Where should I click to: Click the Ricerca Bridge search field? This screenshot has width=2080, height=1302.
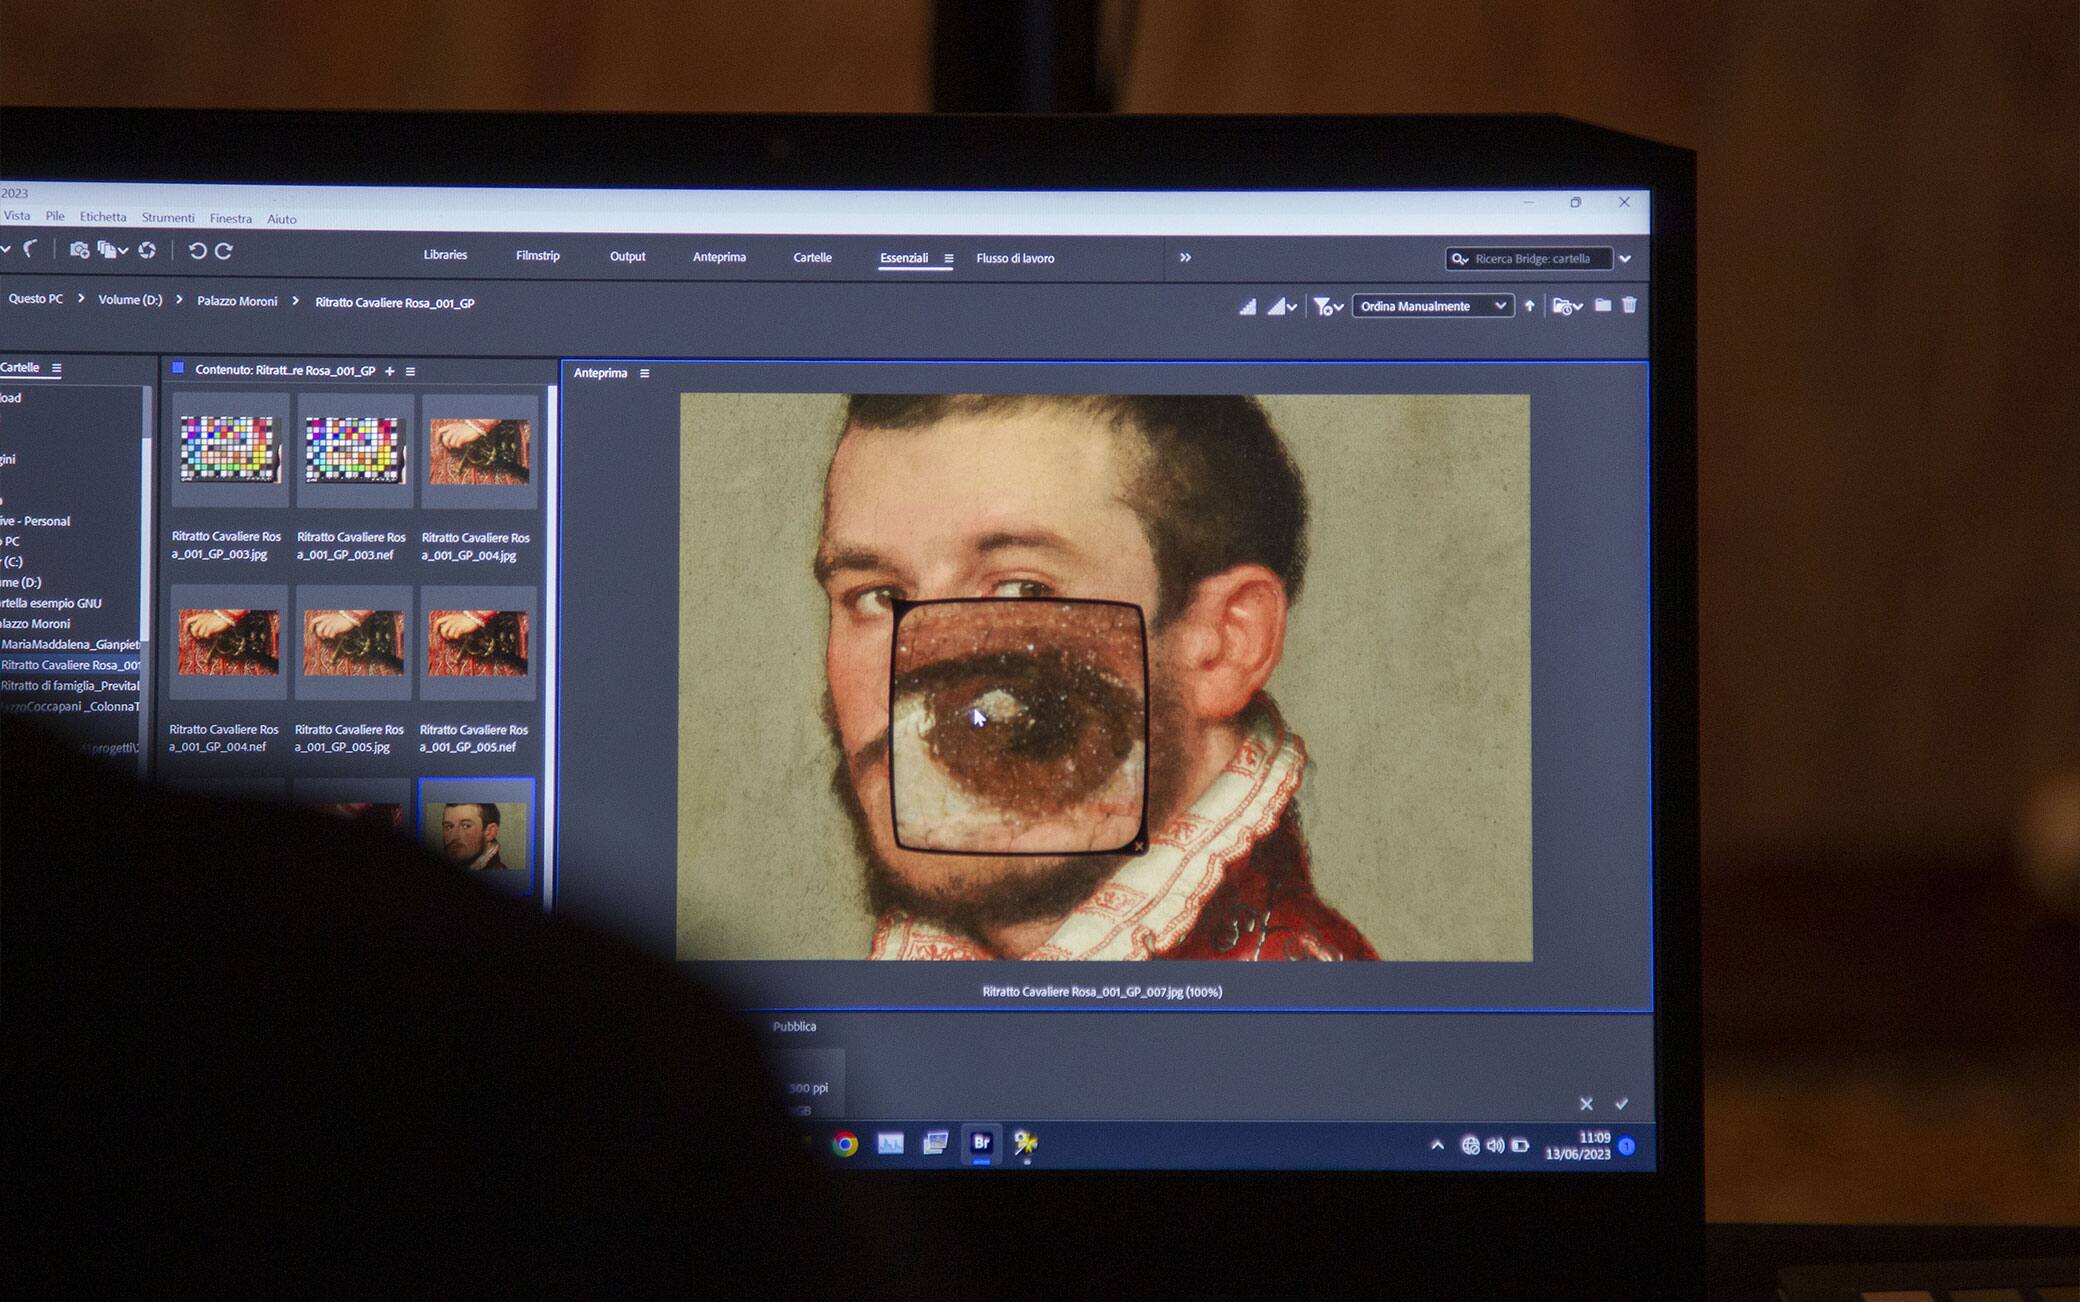[x=1531, y=259]
